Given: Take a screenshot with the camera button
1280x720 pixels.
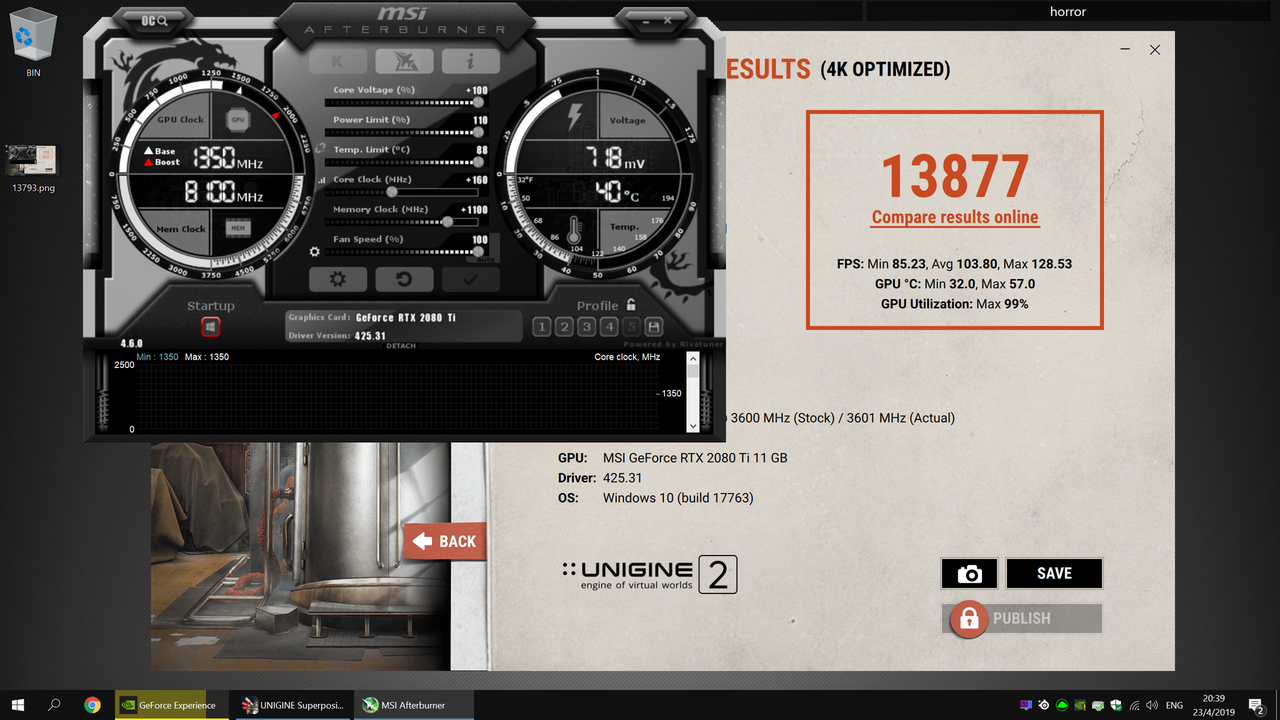Looking at the screenshot, I should (969, 574).
